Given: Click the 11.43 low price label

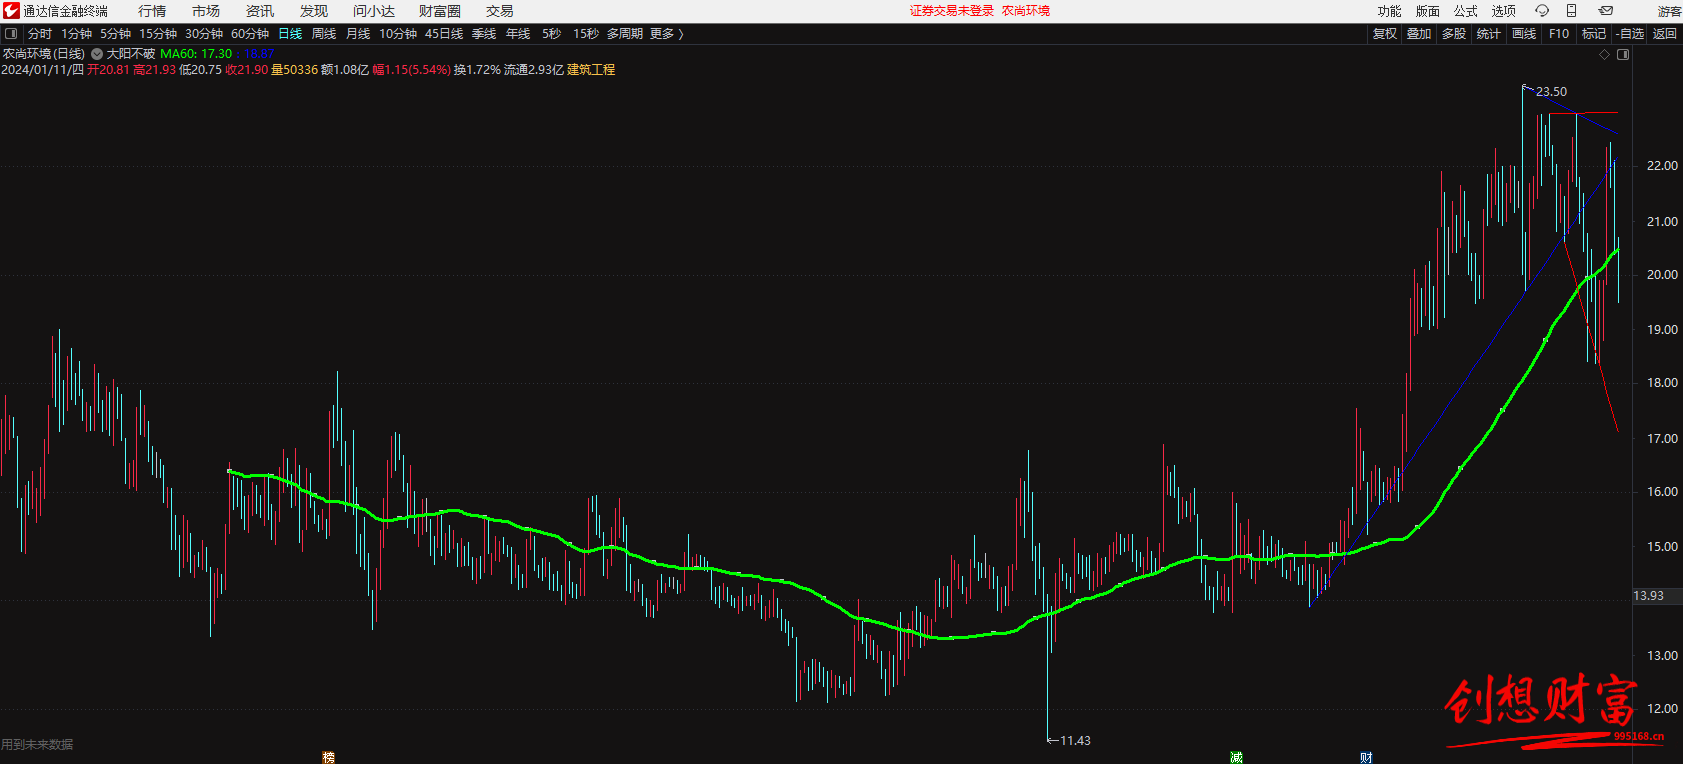Looking at the screenshot, I should (x=1075, y=741).
